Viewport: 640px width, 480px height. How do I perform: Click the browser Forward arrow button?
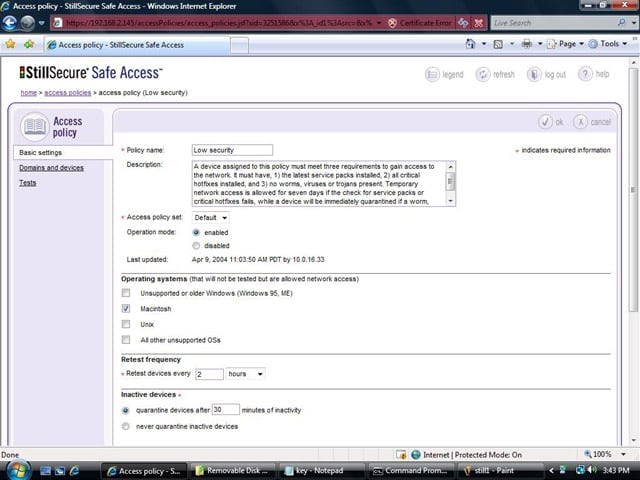28,23
